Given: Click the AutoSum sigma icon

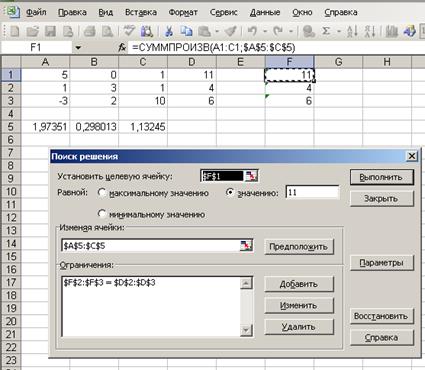Looking at the screenshot, I should (x=326, y=32).
